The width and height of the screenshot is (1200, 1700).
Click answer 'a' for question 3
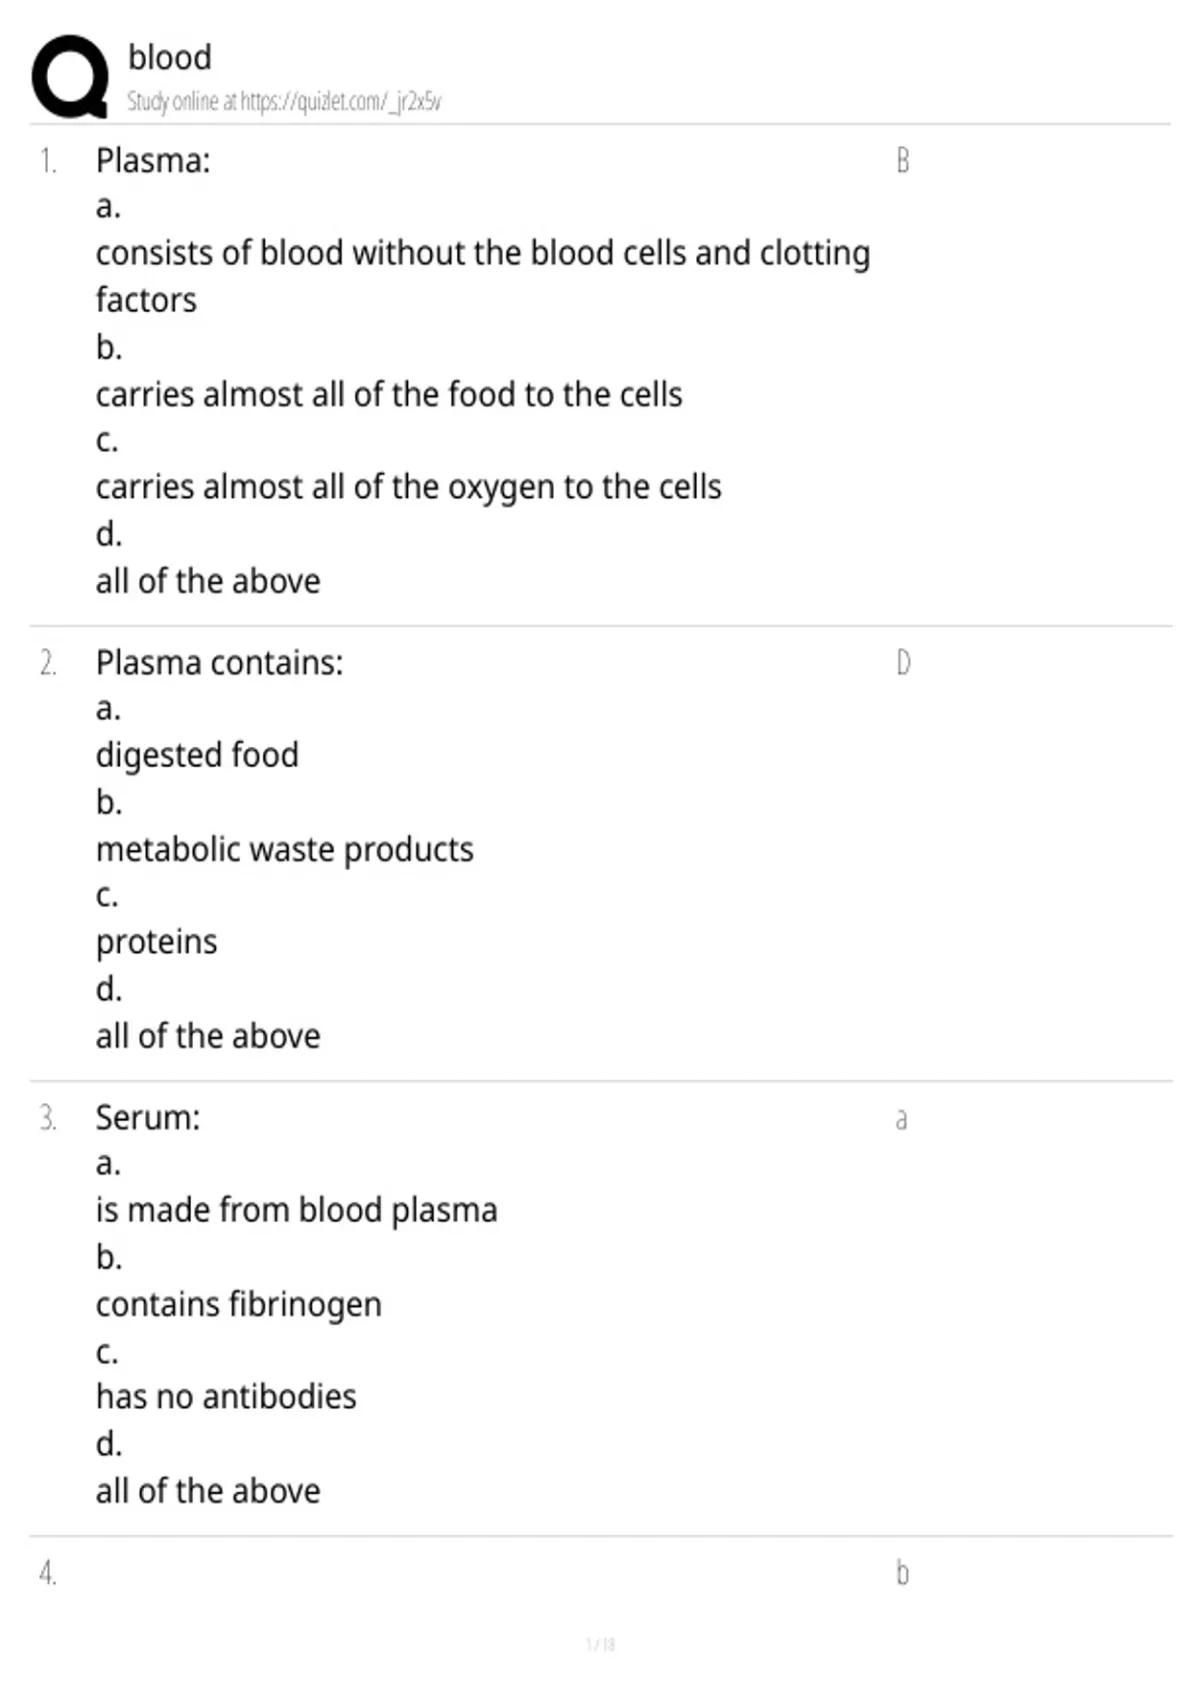(901, 1119)
